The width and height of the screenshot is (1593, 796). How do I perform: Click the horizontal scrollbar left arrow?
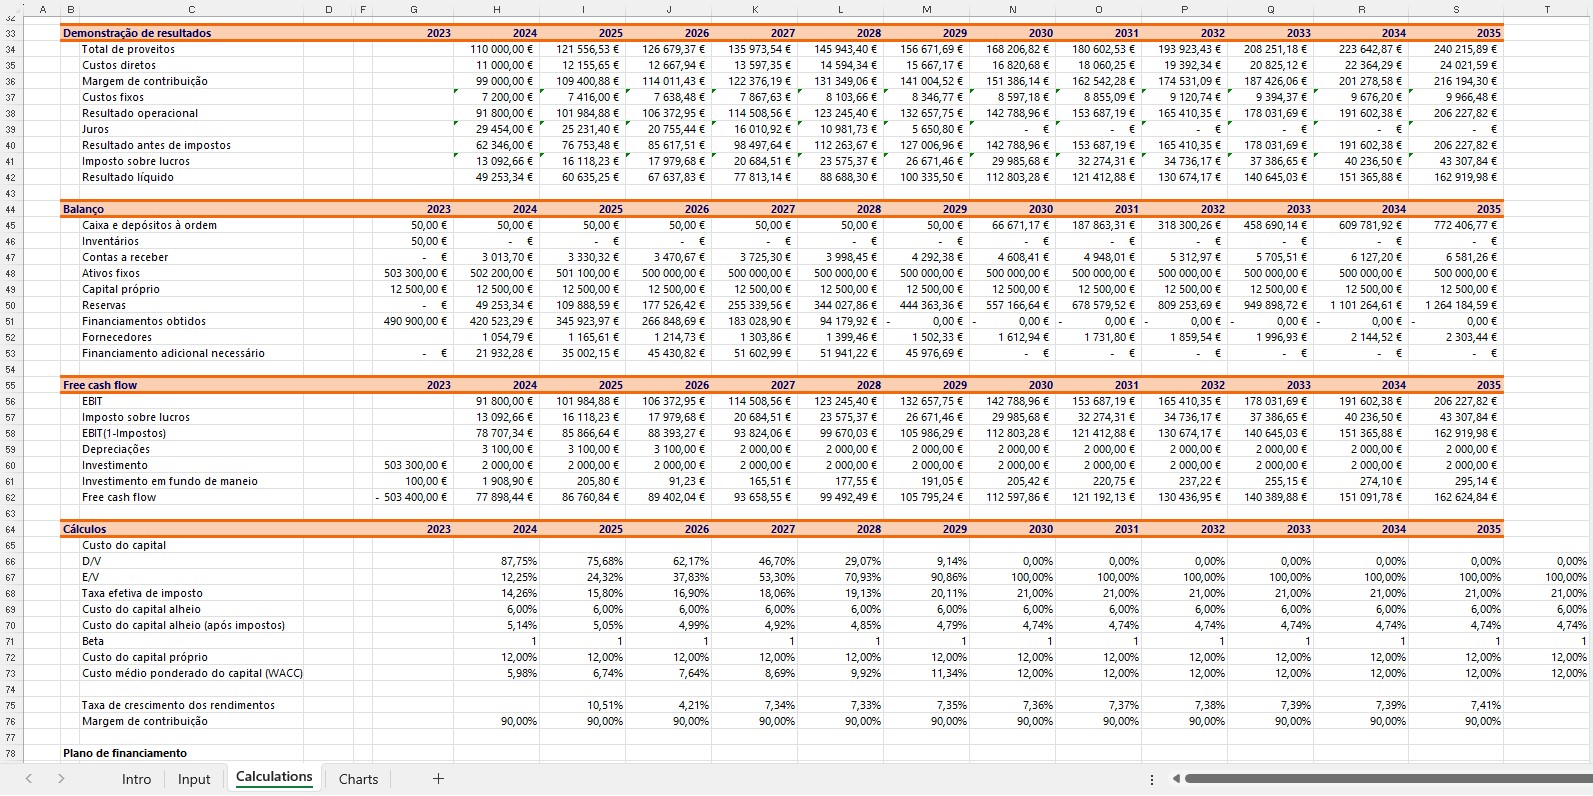(x=1177, y=779)
